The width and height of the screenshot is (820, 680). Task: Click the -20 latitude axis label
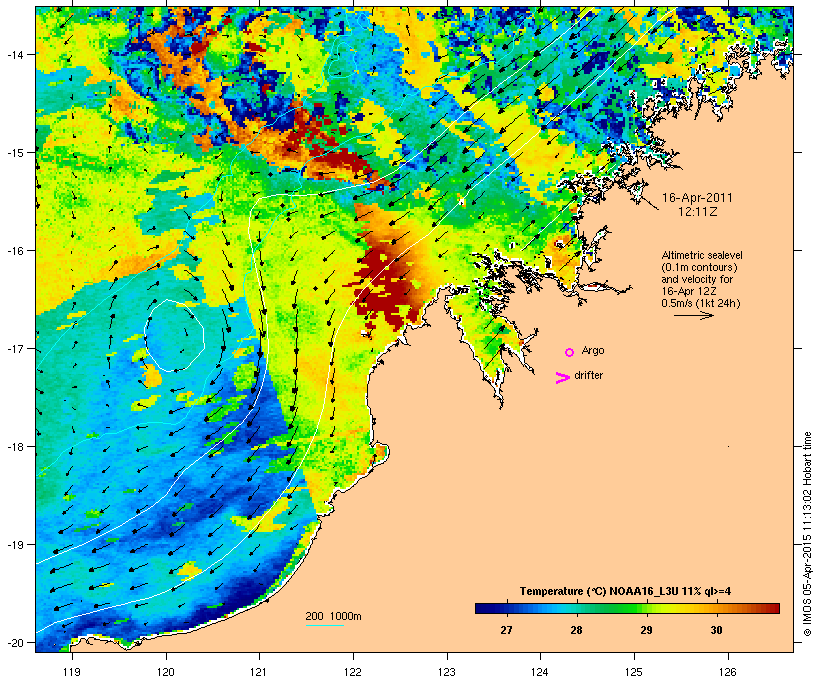coord(14,643)
